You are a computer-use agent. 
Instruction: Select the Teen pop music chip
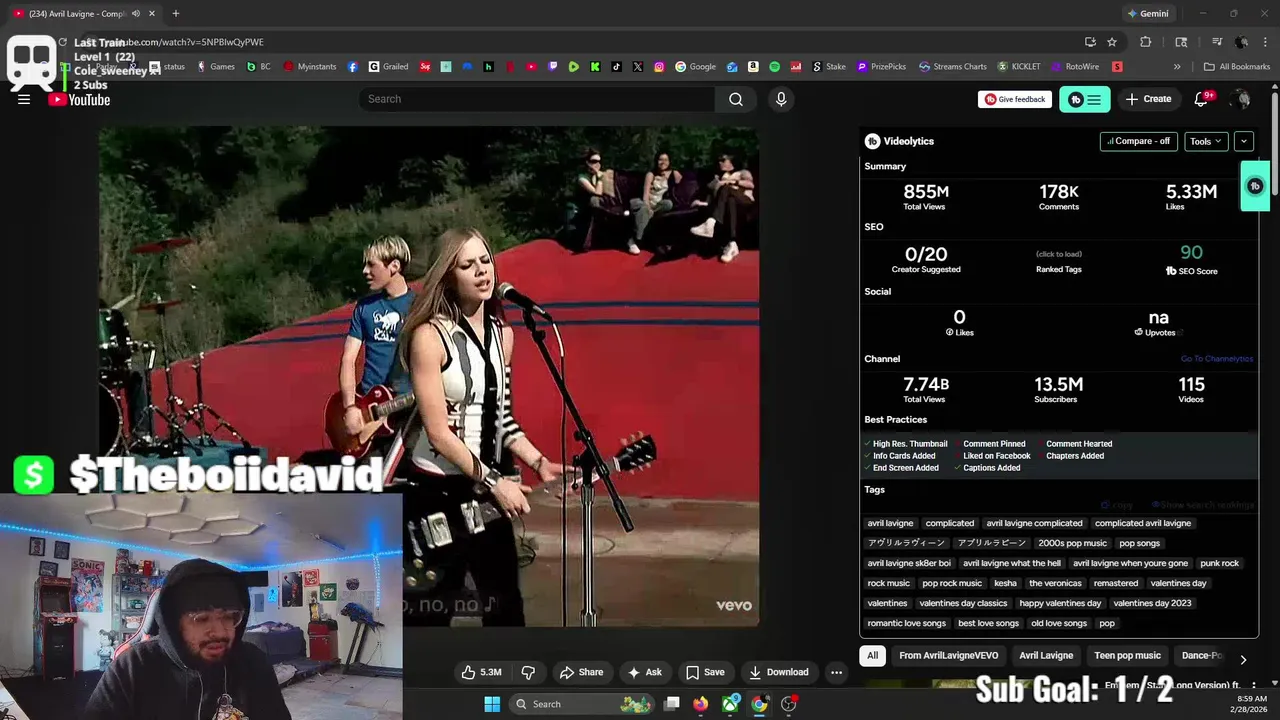tap(1127, 656)
